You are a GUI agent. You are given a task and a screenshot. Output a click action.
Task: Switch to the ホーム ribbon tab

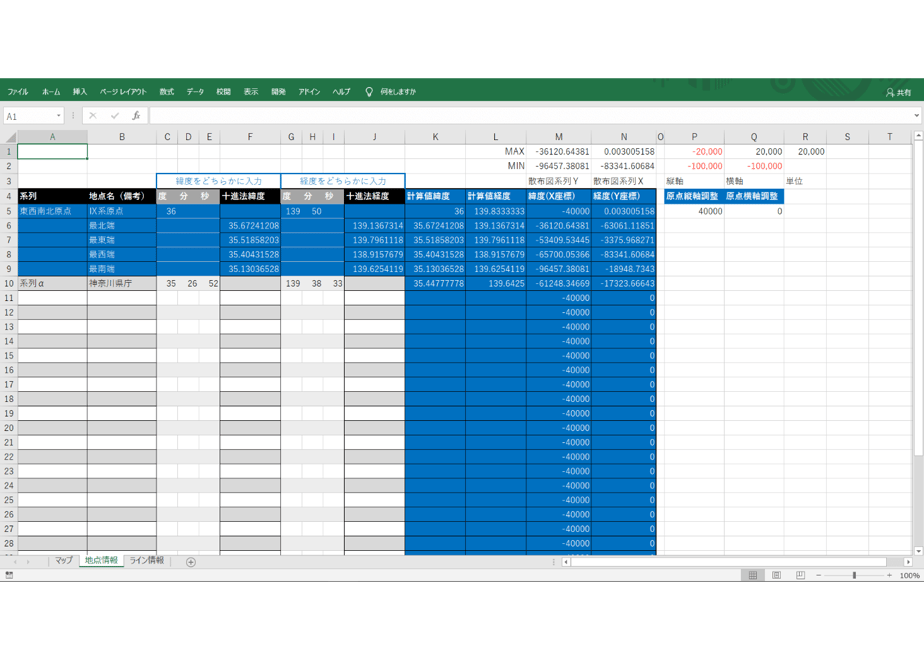[51, 92]
